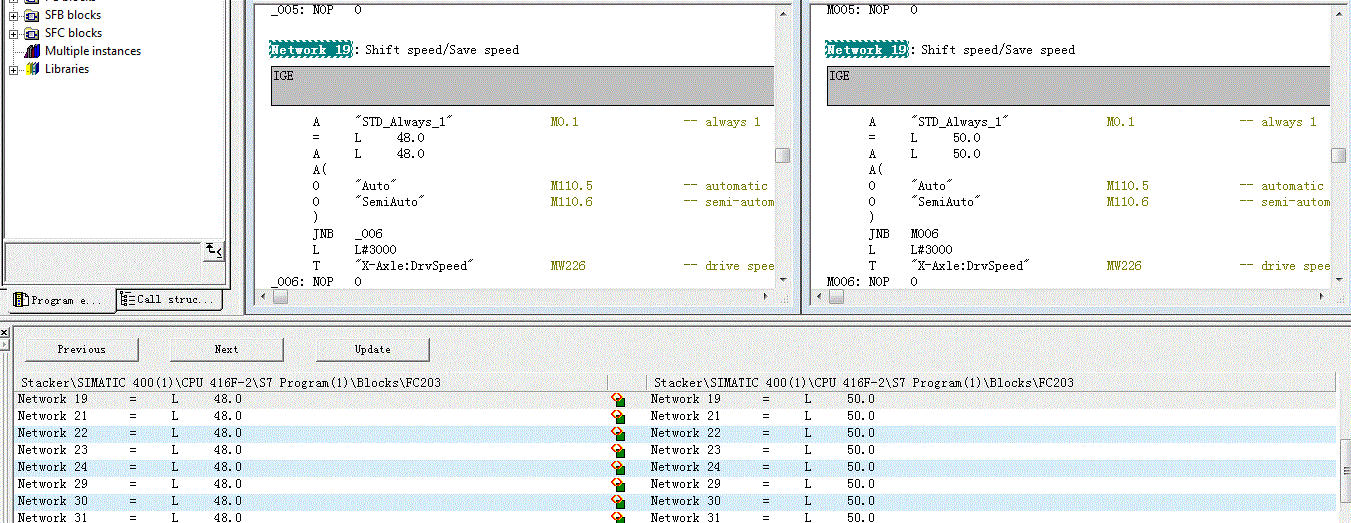Click the Previous button
Viewport: 1351px width, 523px height.
pyautogui.click(x=81, y=349)
